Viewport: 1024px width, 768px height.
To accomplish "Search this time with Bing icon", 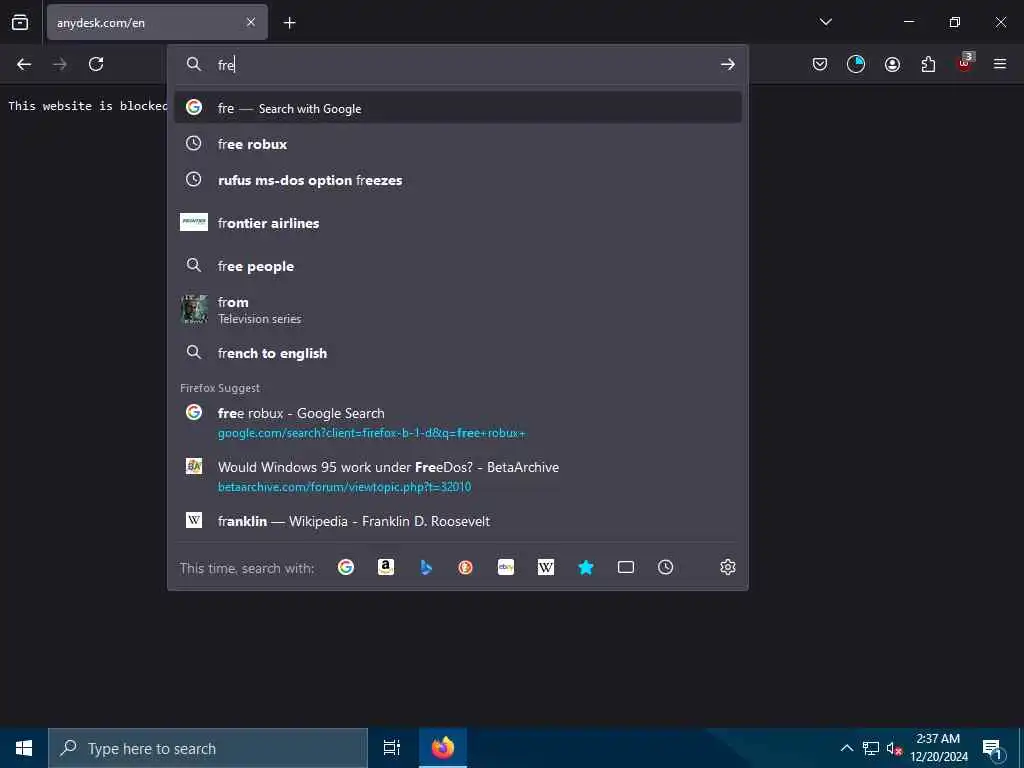I will 426,567.
